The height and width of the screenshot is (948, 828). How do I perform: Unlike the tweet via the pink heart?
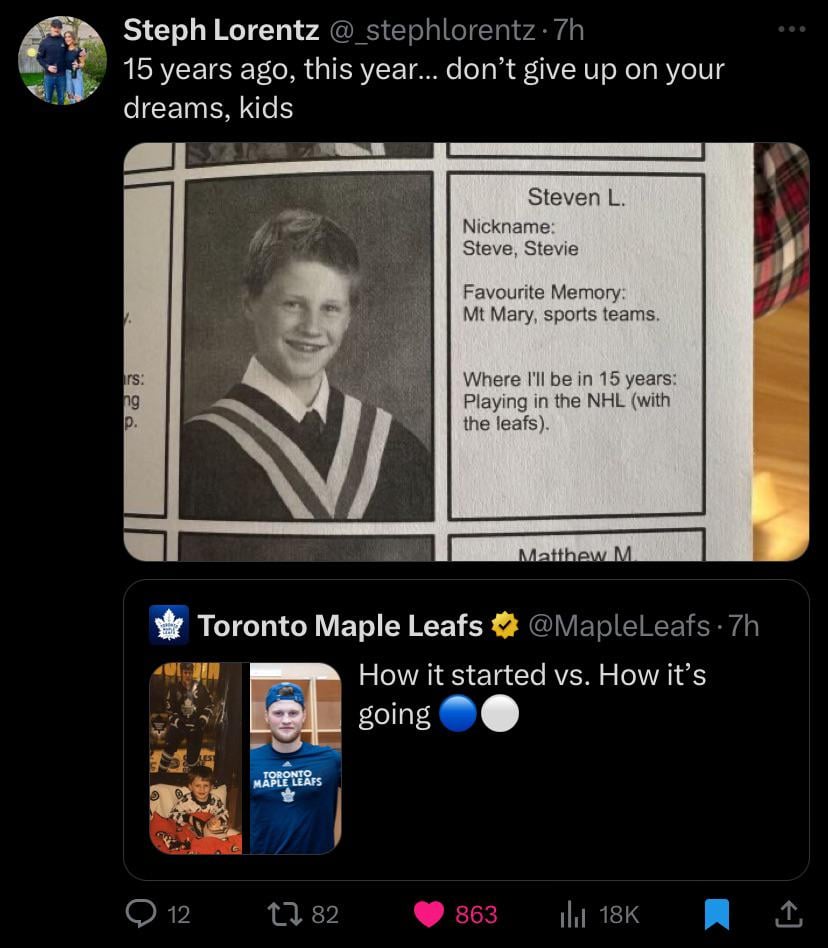(428, 913)
